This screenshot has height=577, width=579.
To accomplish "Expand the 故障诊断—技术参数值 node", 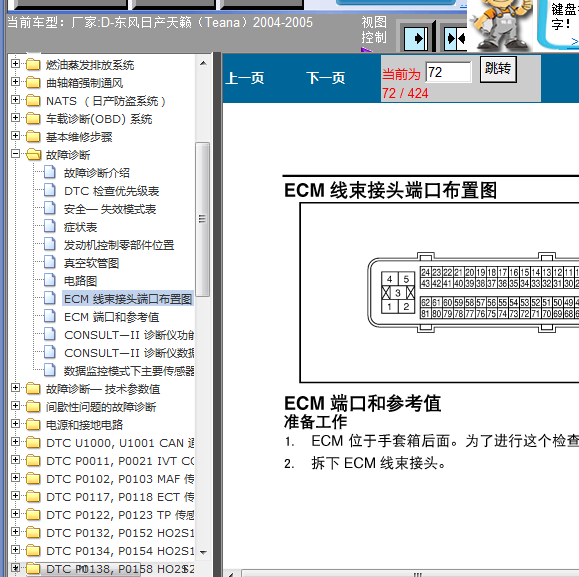I will [x=15, y=388].
